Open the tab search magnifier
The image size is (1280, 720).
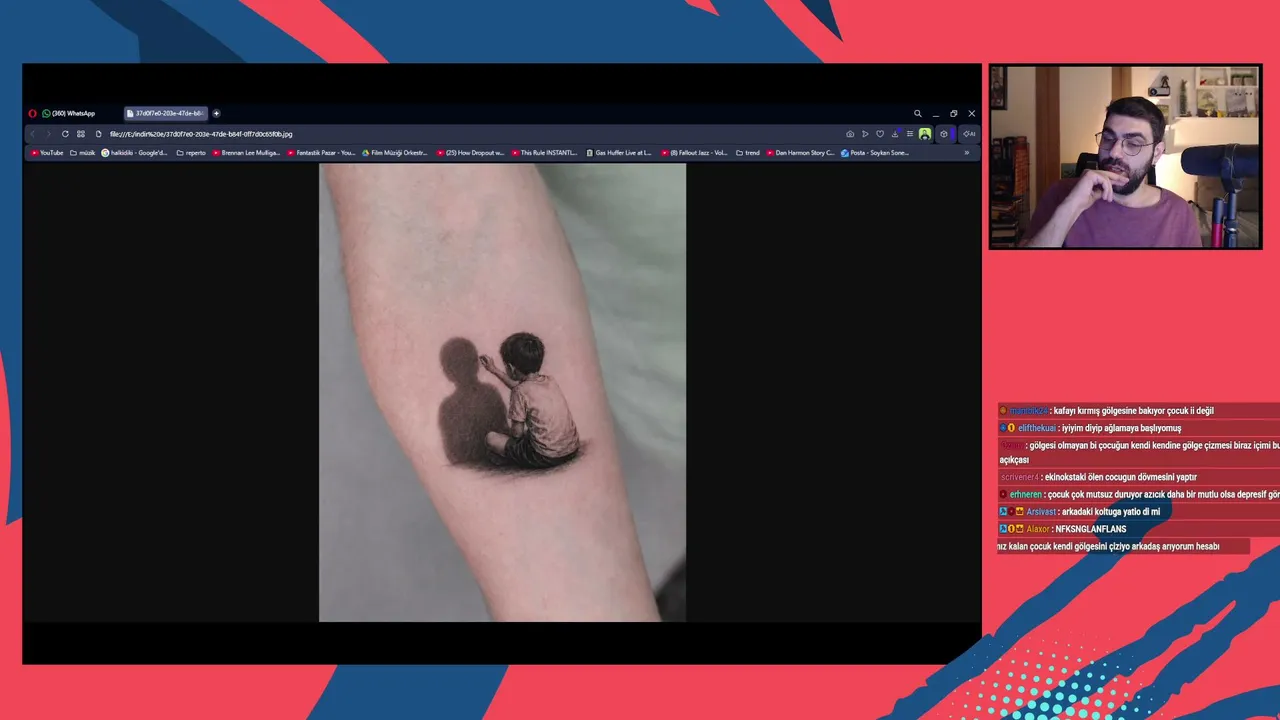(x=917, y=114)
